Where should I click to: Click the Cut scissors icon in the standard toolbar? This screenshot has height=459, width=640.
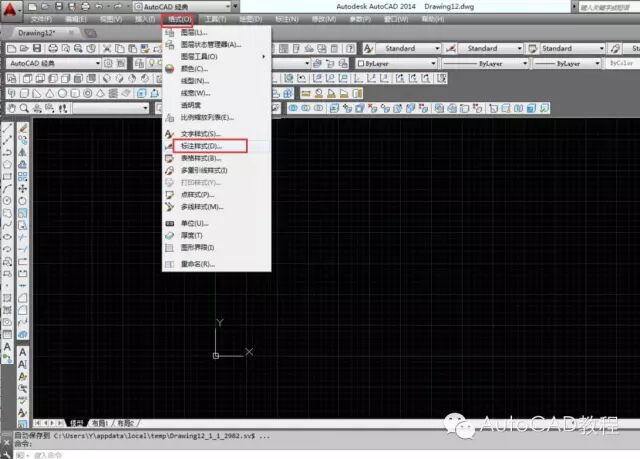107,49
